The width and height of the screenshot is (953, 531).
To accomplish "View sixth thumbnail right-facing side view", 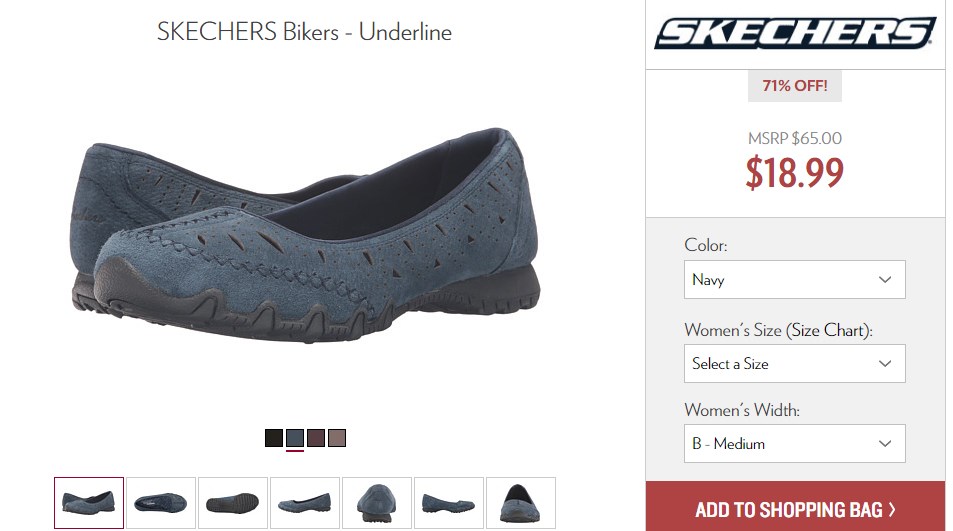I will (449, 503).
